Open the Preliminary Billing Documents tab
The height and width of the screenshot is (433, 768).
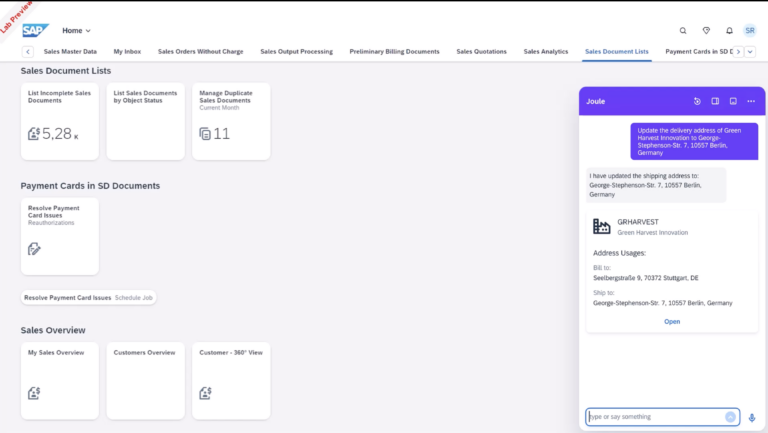click(x=394, y=51)
